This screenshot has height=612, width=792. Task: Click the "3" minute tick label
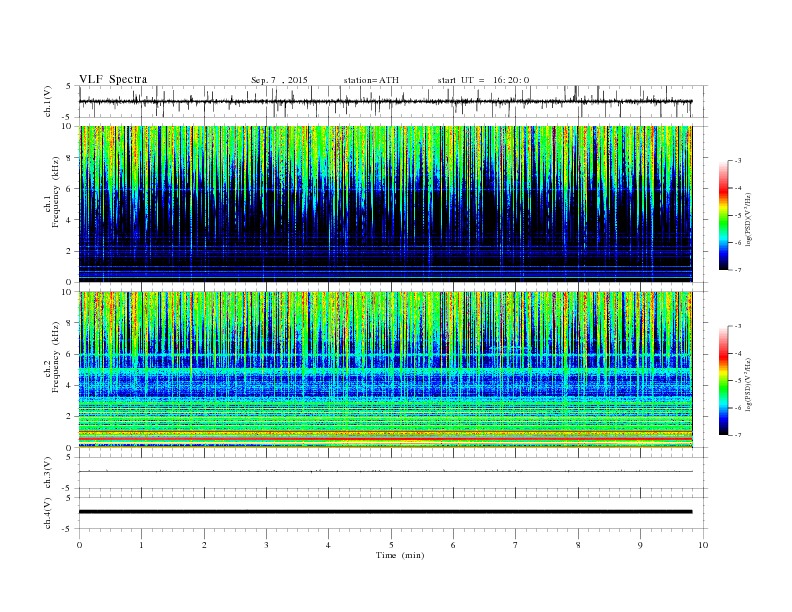pyautogui.click(x=266, y=545)
